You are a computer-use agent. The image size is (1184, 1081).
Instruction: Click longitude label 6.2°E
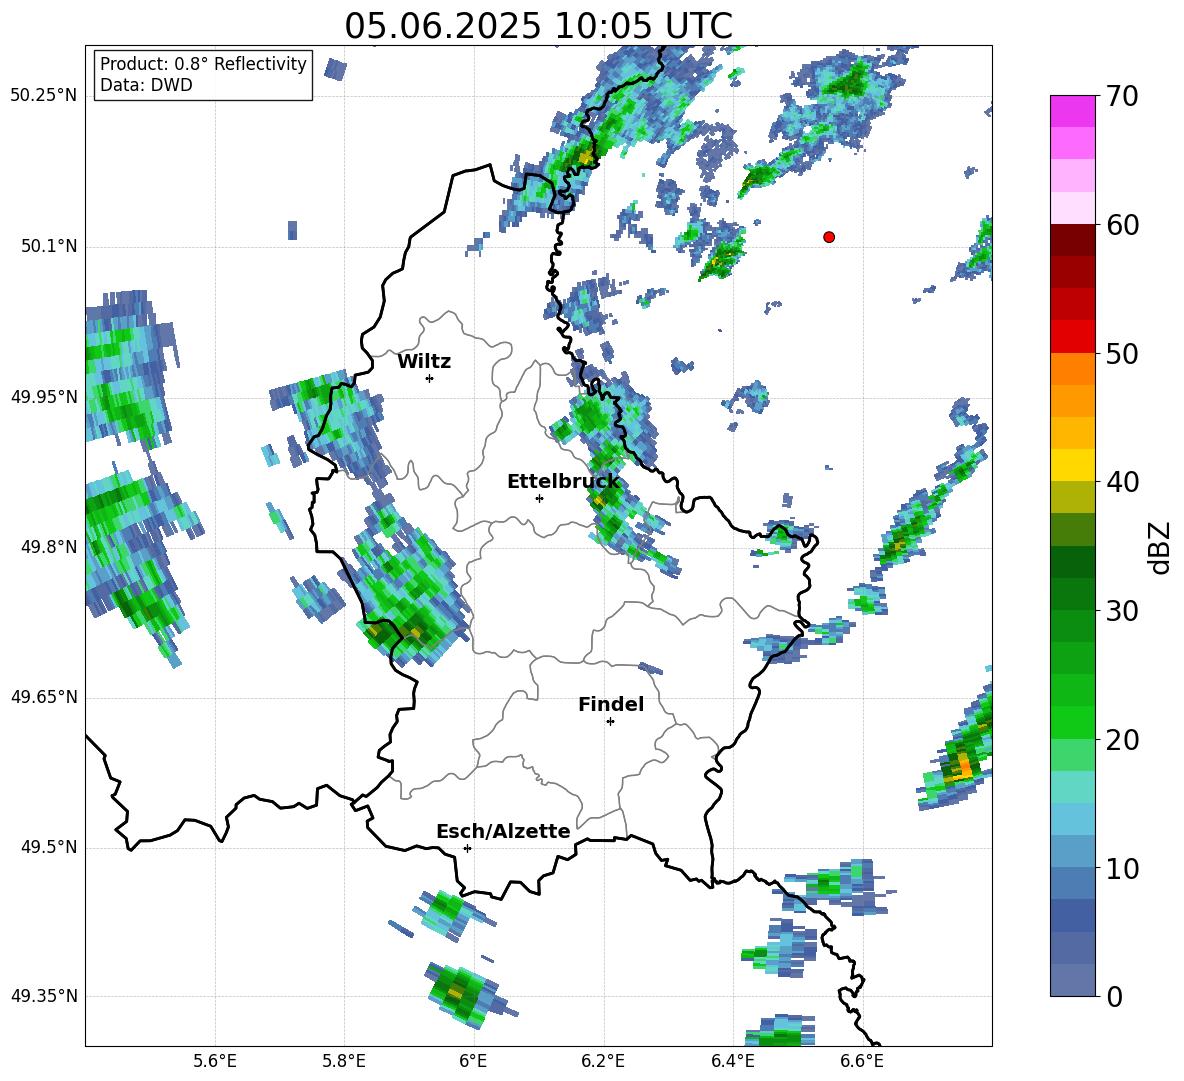[x=603, y=1061]
